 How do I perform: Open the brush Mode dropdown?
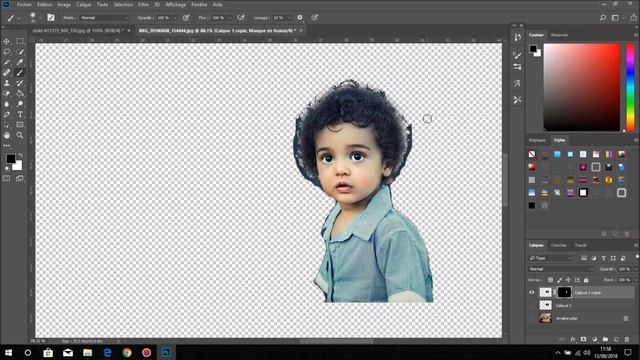point(104,18)
